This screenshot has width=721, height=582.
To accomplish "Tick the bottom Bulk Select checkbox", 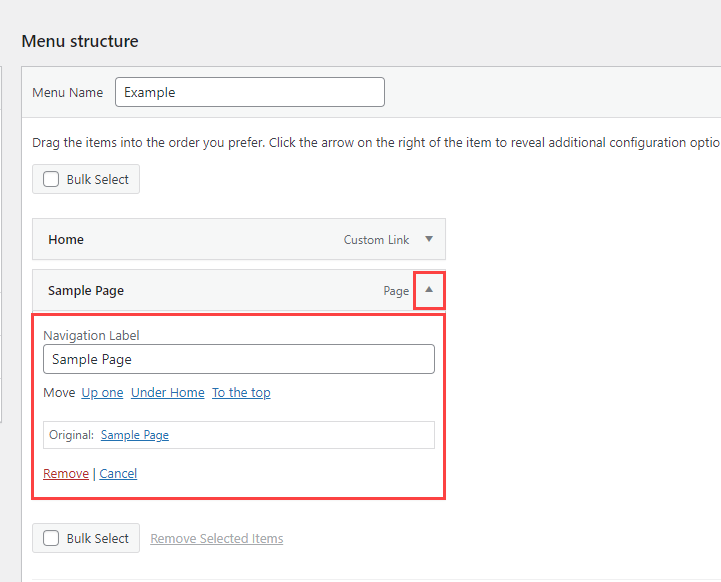I will click(x=52, y=538).
